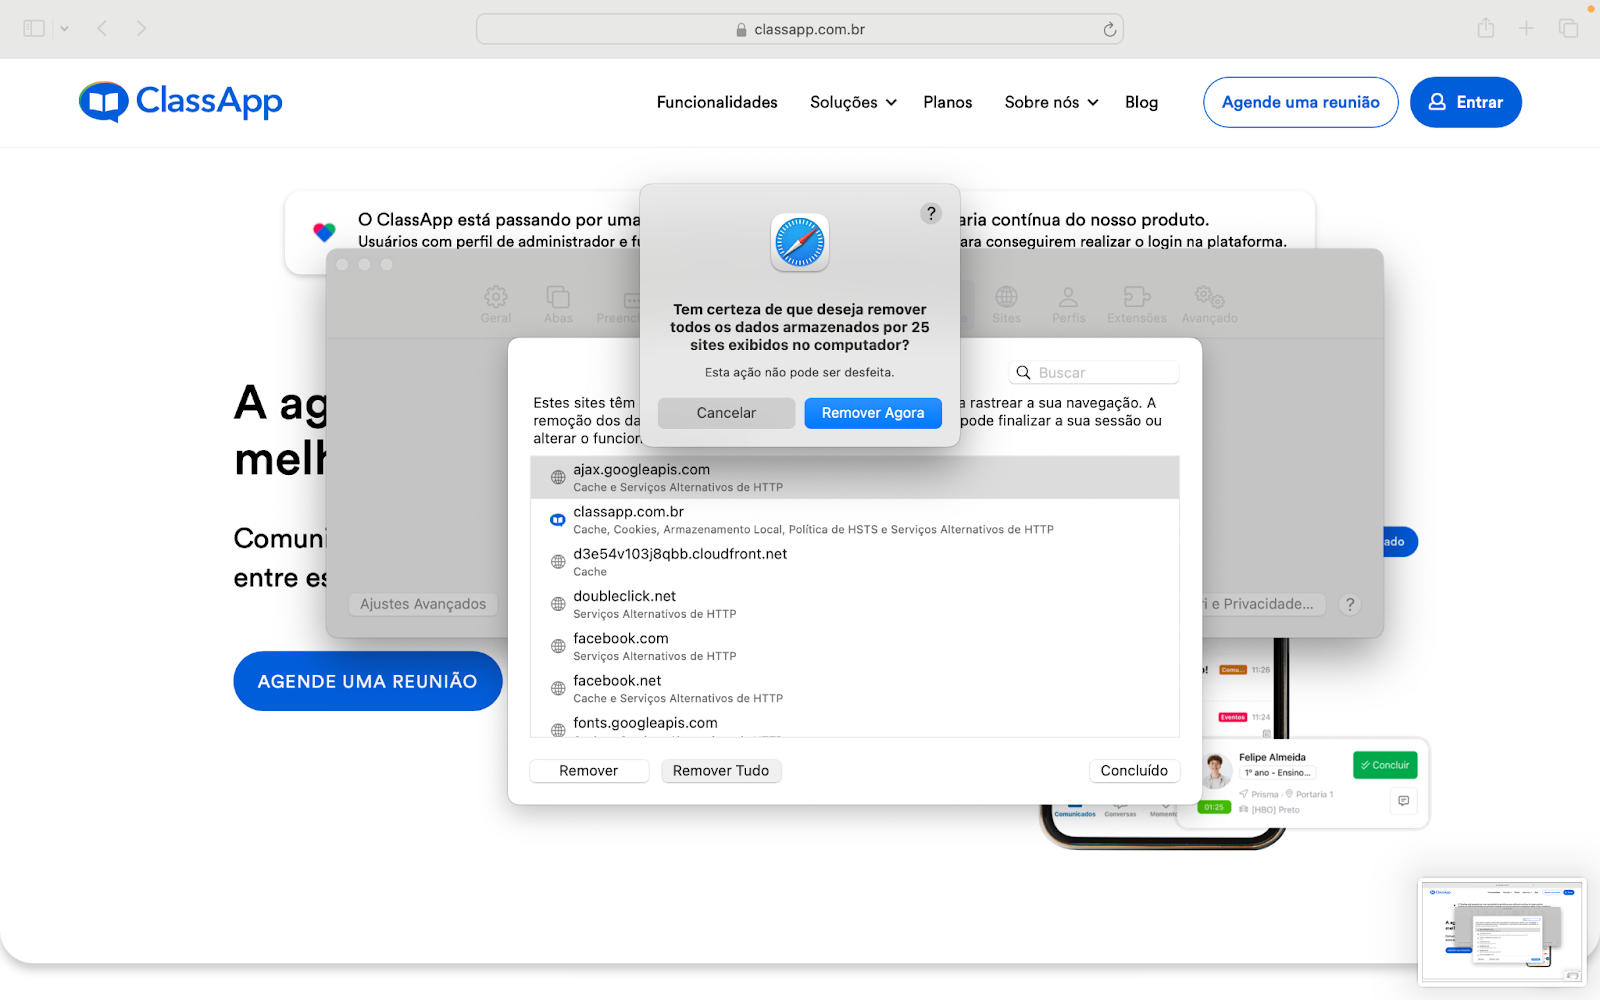Image resolution: width=1600 pixels, height=1000 pixels.
Task: Click the Remover button
Action: coord(589,771)
